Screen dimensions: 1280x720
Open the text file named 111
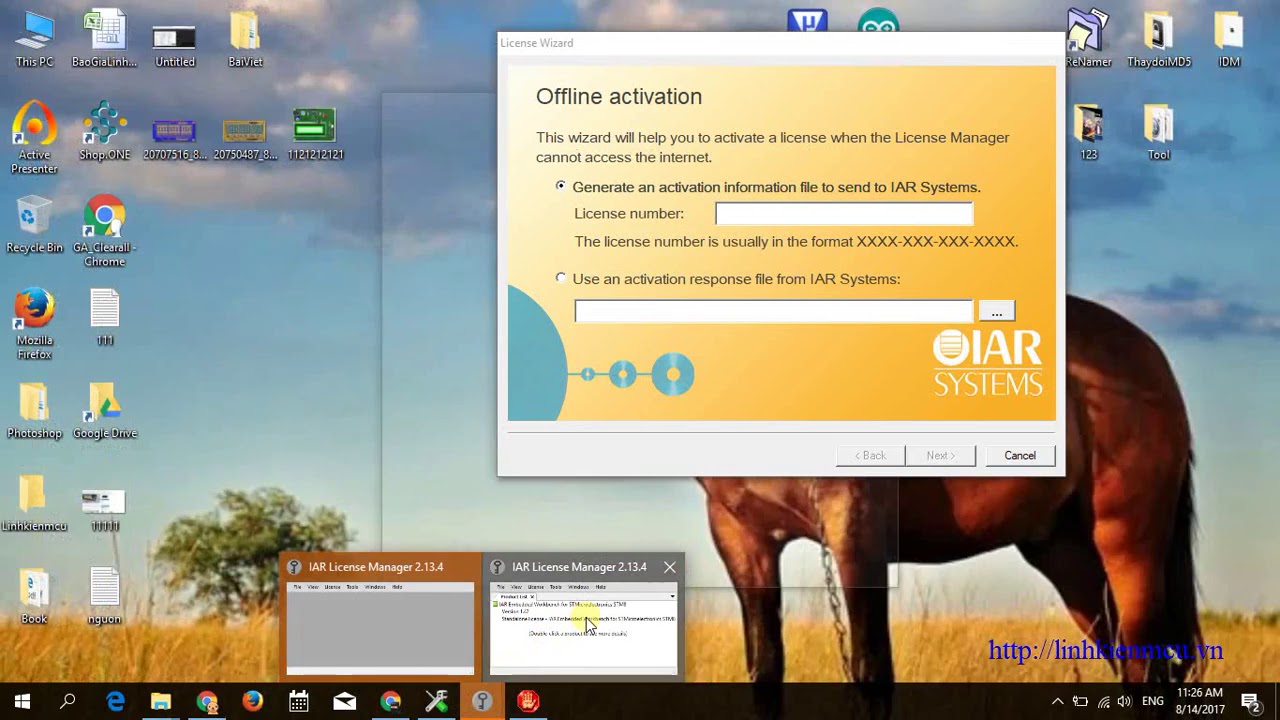104,318
